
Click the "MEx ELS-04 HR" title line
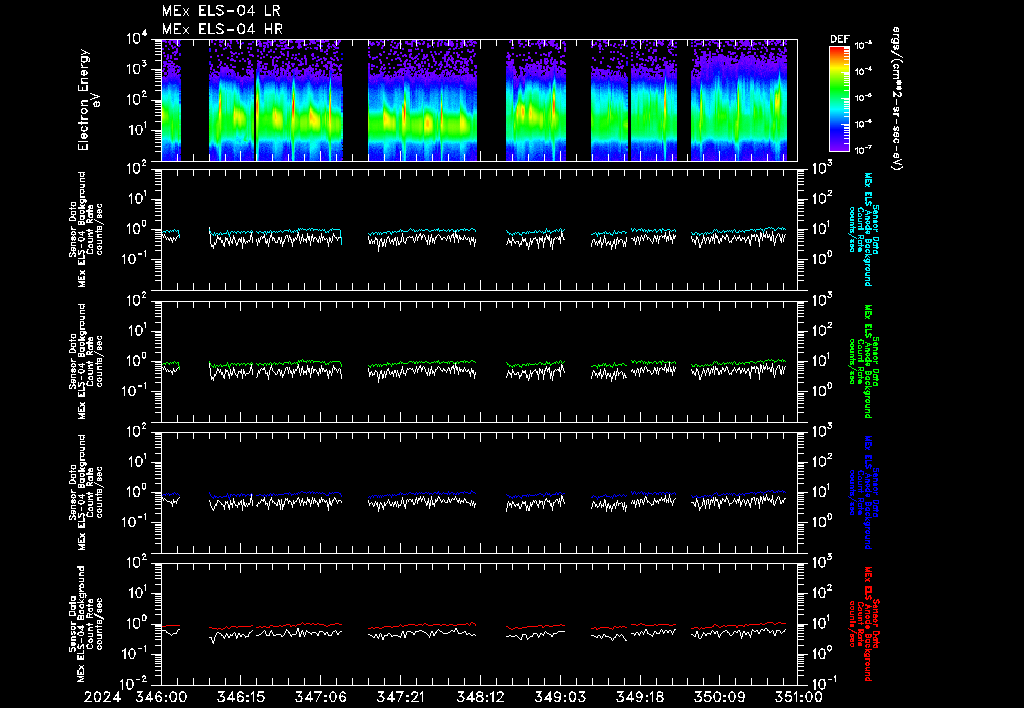click(222, 29)
